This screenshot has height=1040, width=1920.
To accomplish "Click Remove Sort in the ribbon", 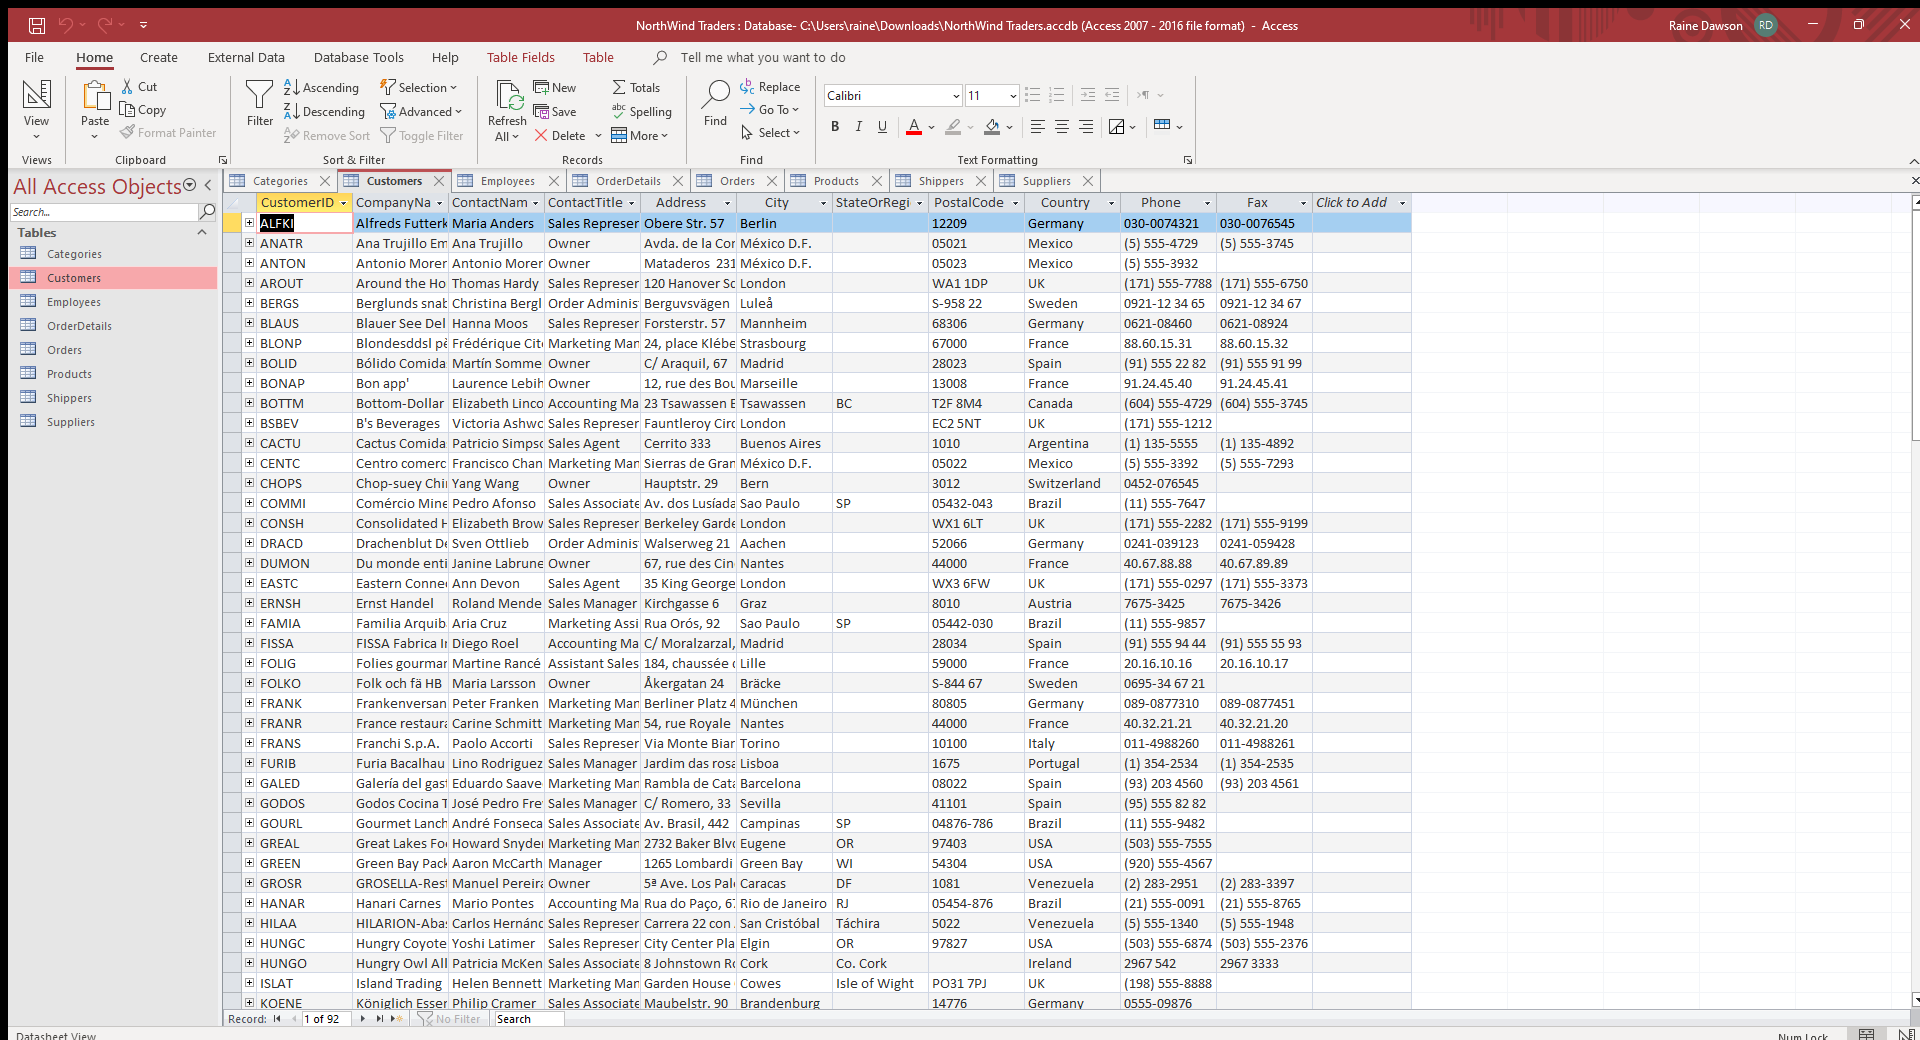I will point(326,135).
